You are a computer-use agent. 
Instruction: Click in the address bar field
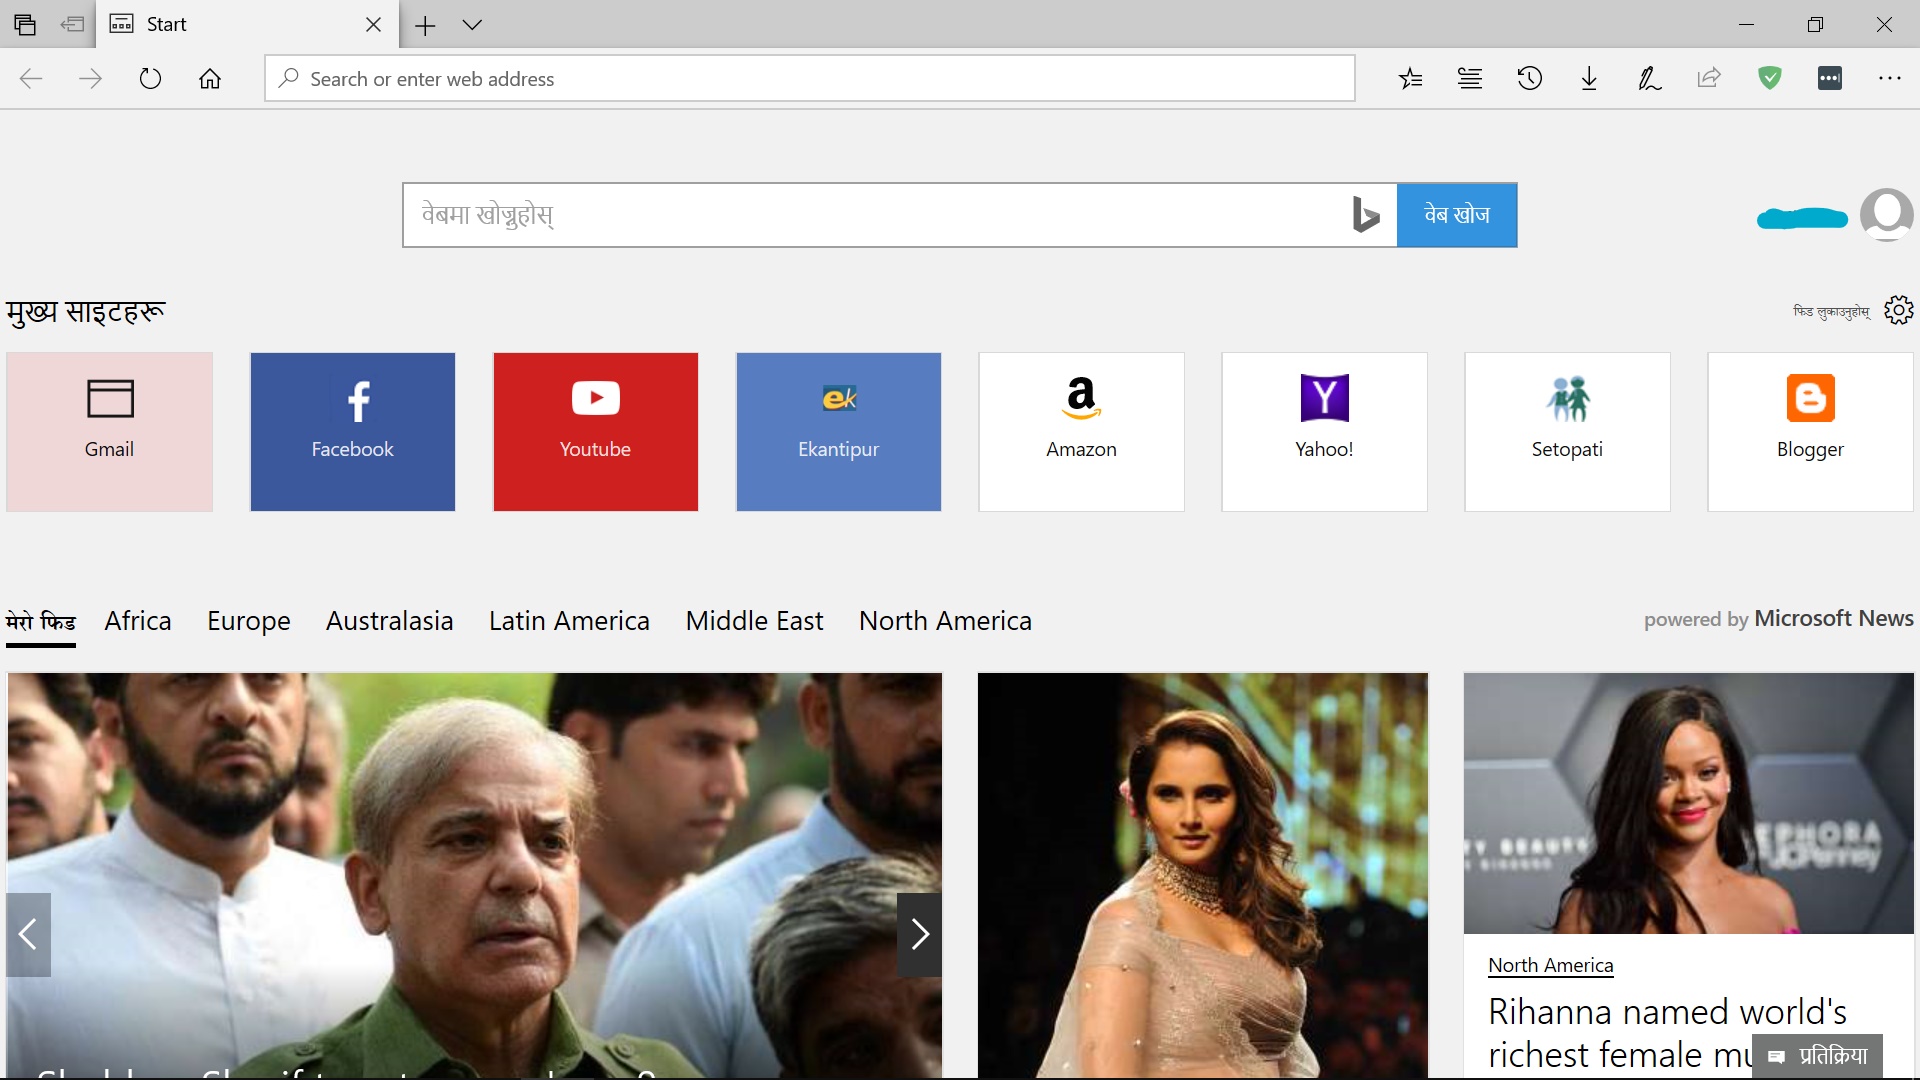point(810,79)
